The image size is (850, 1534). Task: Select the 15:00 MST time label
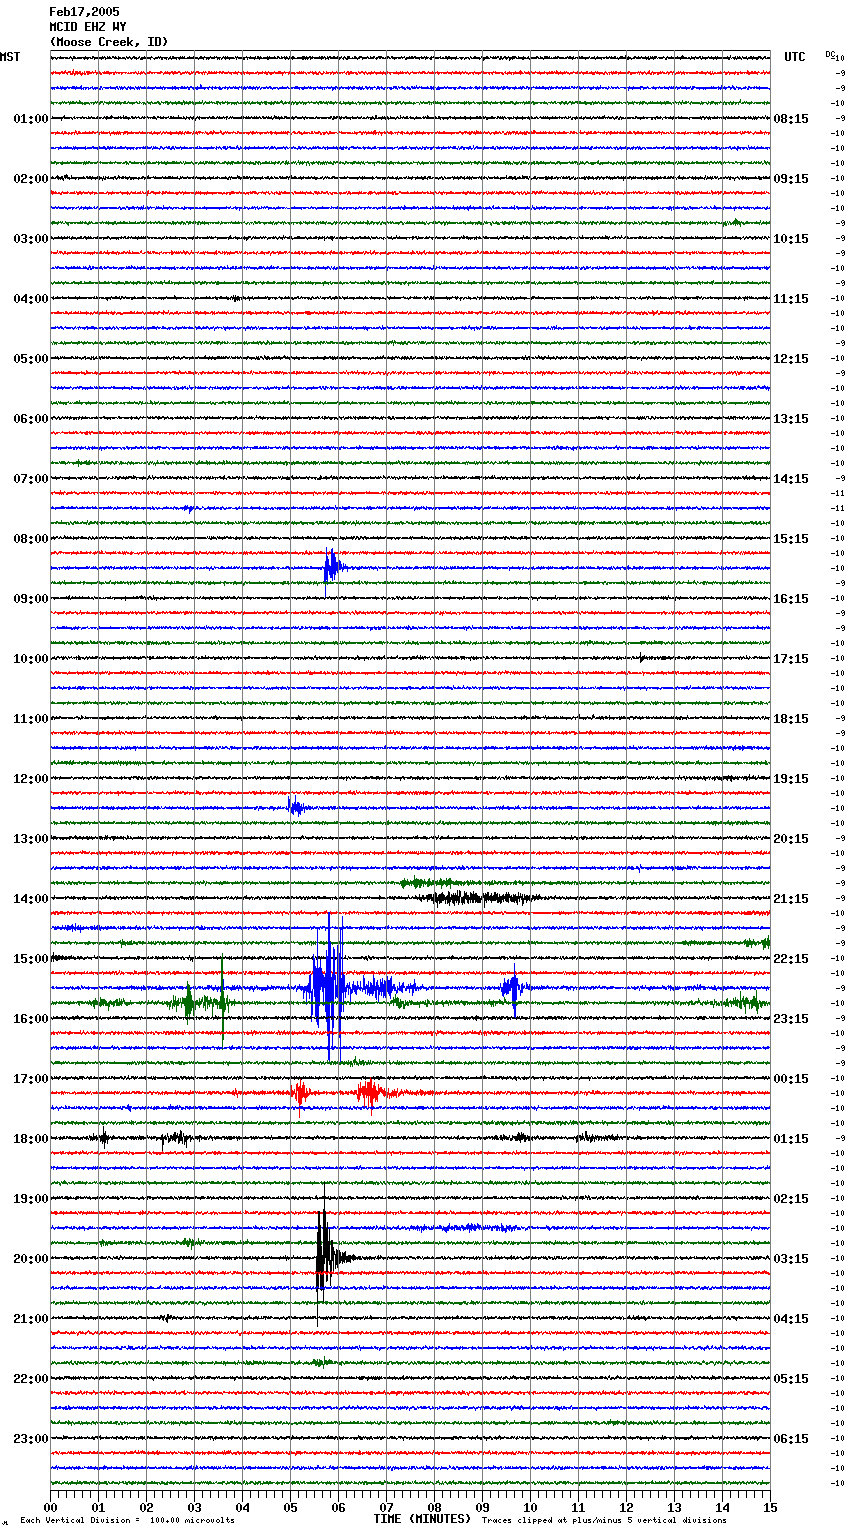point(31,959)
